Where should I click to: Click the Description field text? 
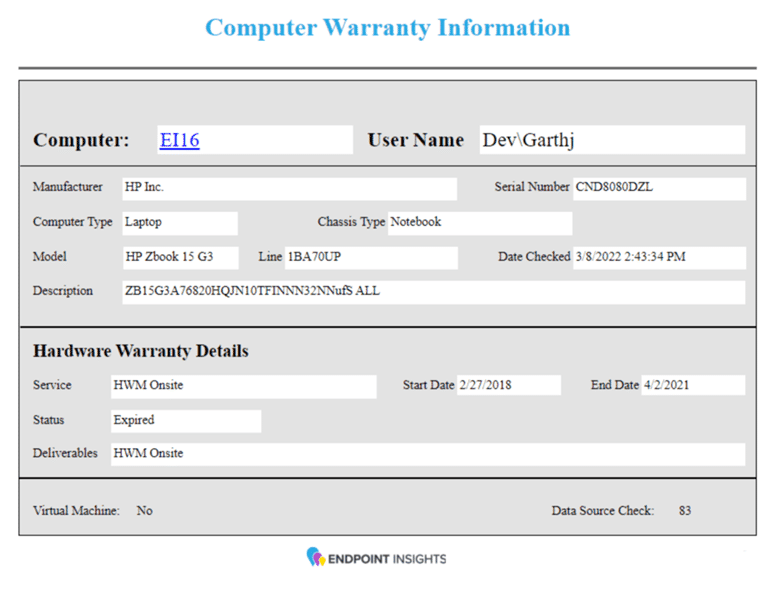[432, 291]
